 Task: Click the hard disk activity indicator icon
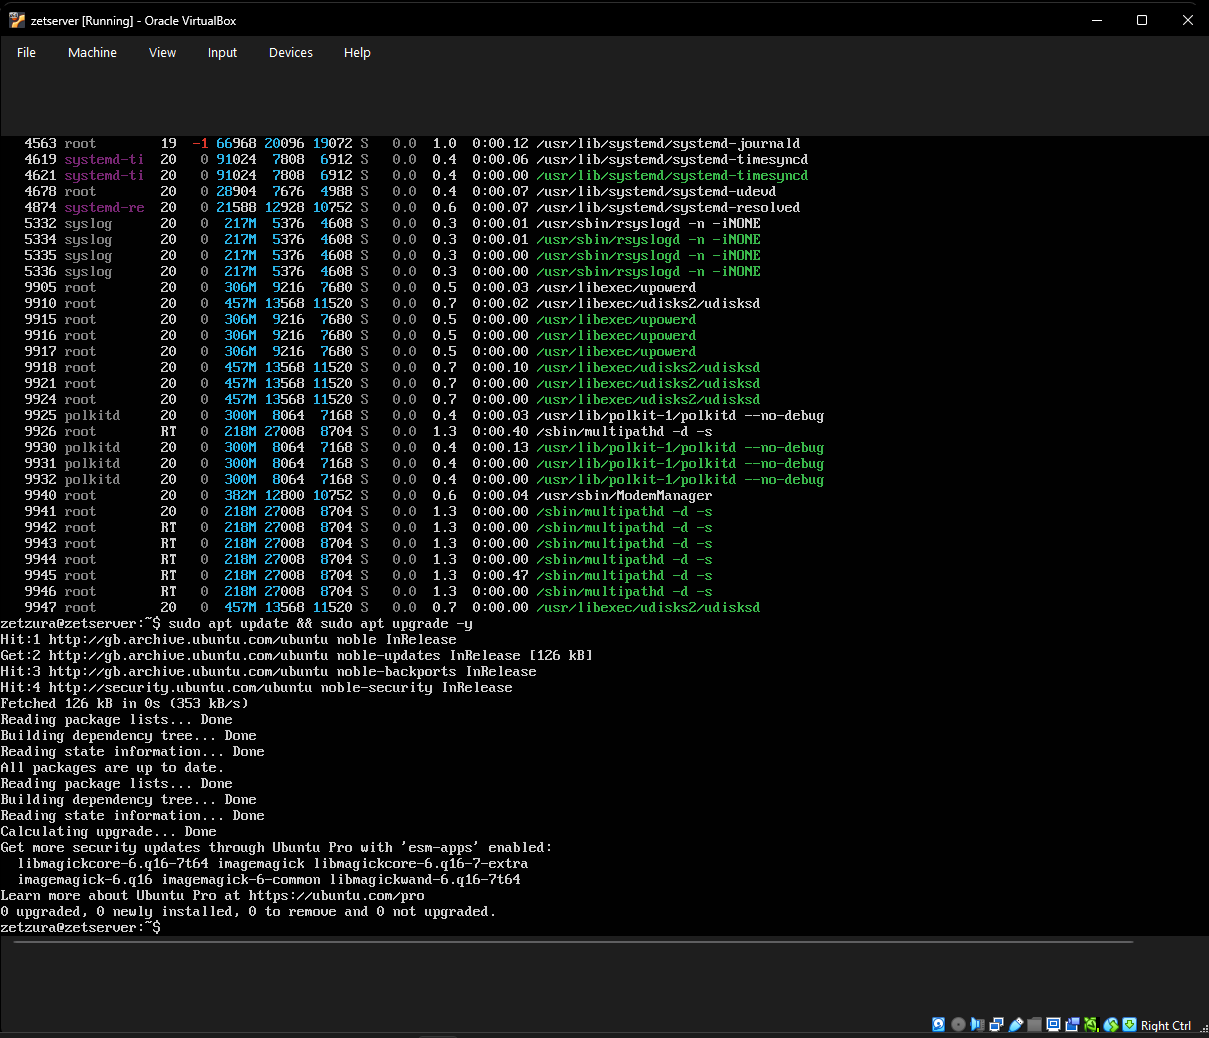[x=938, y=1024]
